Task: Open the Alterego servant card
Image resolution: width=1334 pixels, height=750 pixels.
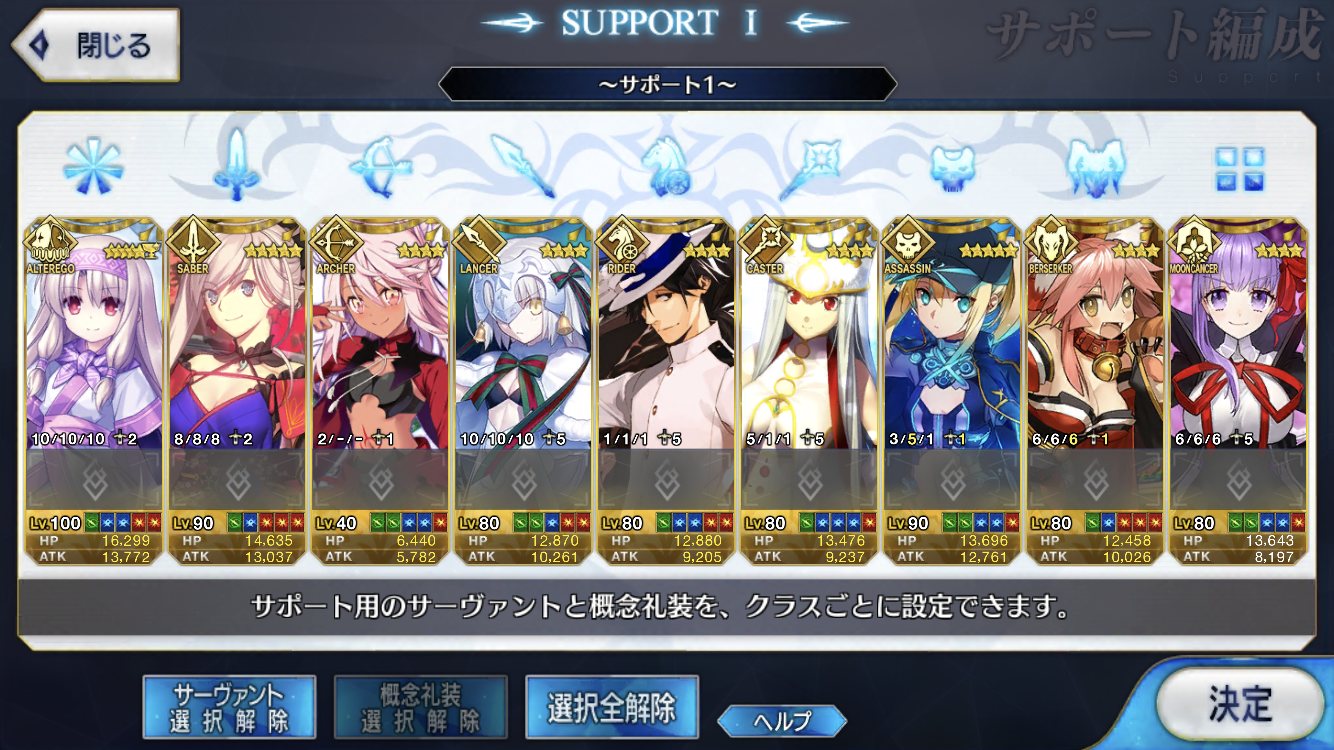Action: click(93, 332)
